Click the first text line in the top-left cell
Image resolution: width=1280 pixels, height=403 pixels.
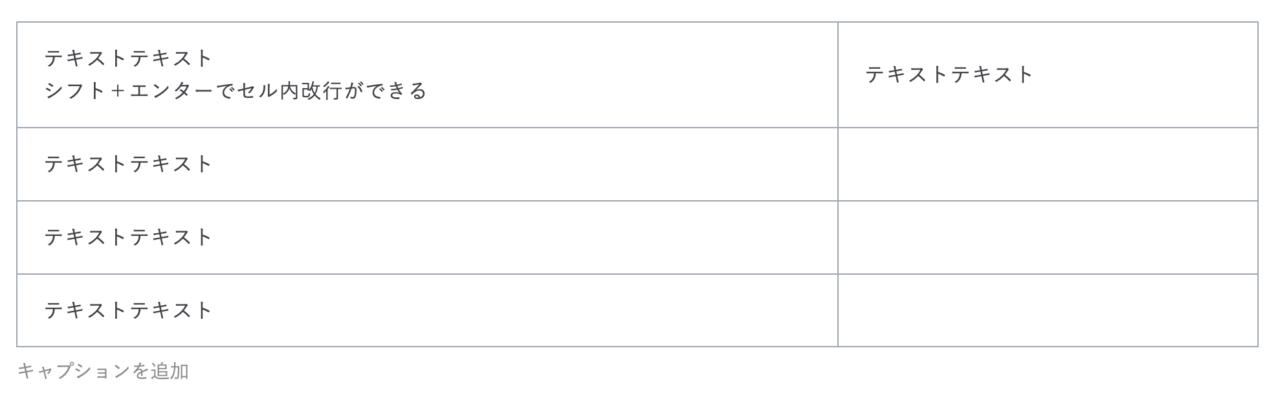[129, 59]
